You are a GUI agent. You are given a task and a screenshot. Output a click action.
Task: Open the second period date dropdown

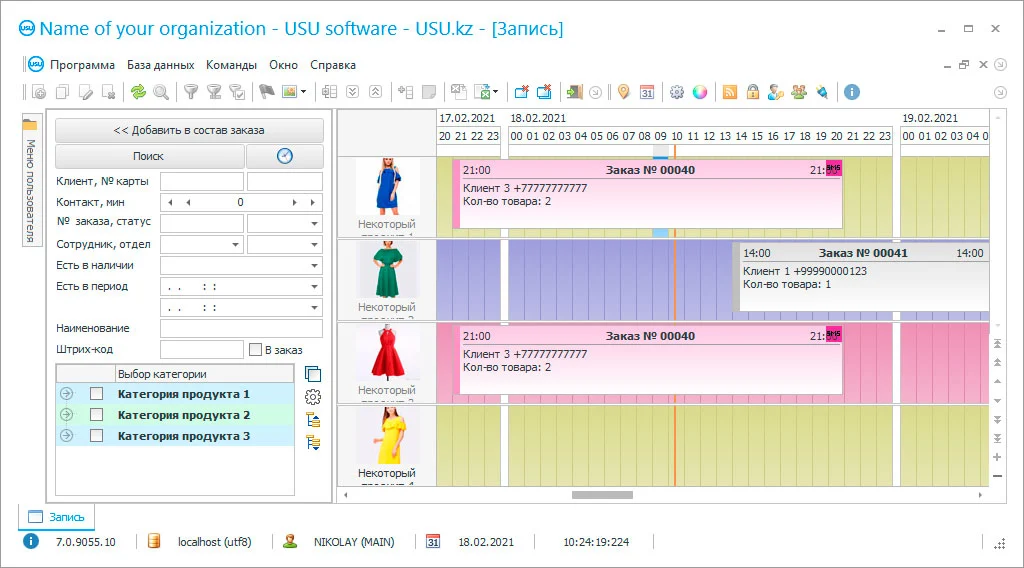pos(314,307)
